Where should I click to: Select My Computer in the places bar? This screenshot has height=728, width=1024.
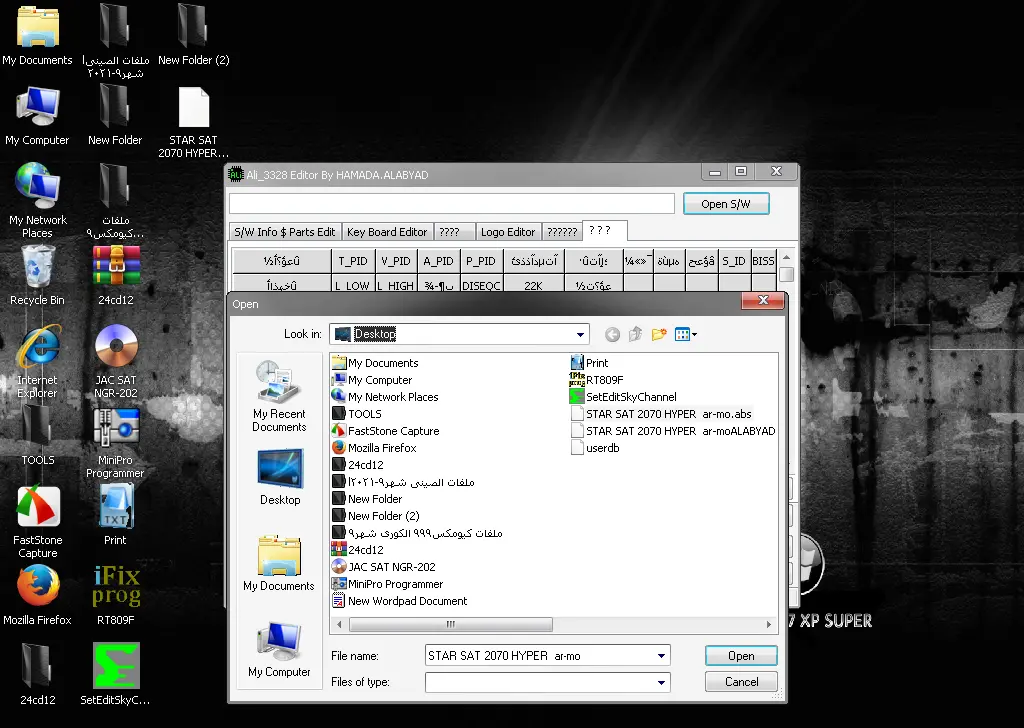[x=279, y=650]
